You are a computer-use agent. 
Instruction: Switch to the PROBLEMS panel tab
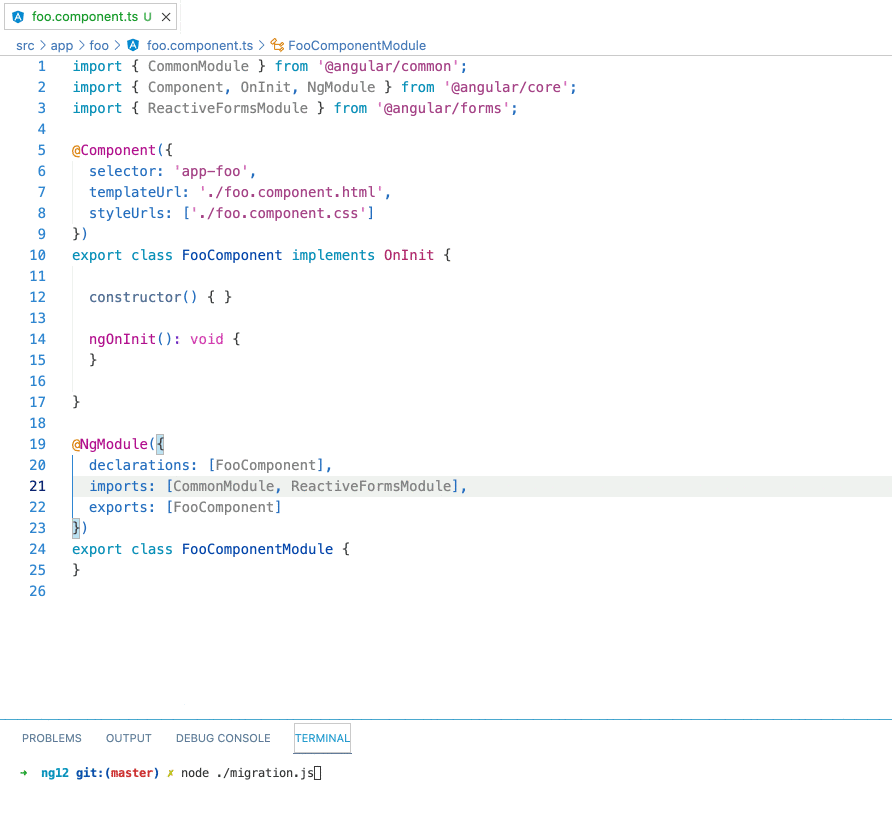pyautogui.click(x=52, y=738)
